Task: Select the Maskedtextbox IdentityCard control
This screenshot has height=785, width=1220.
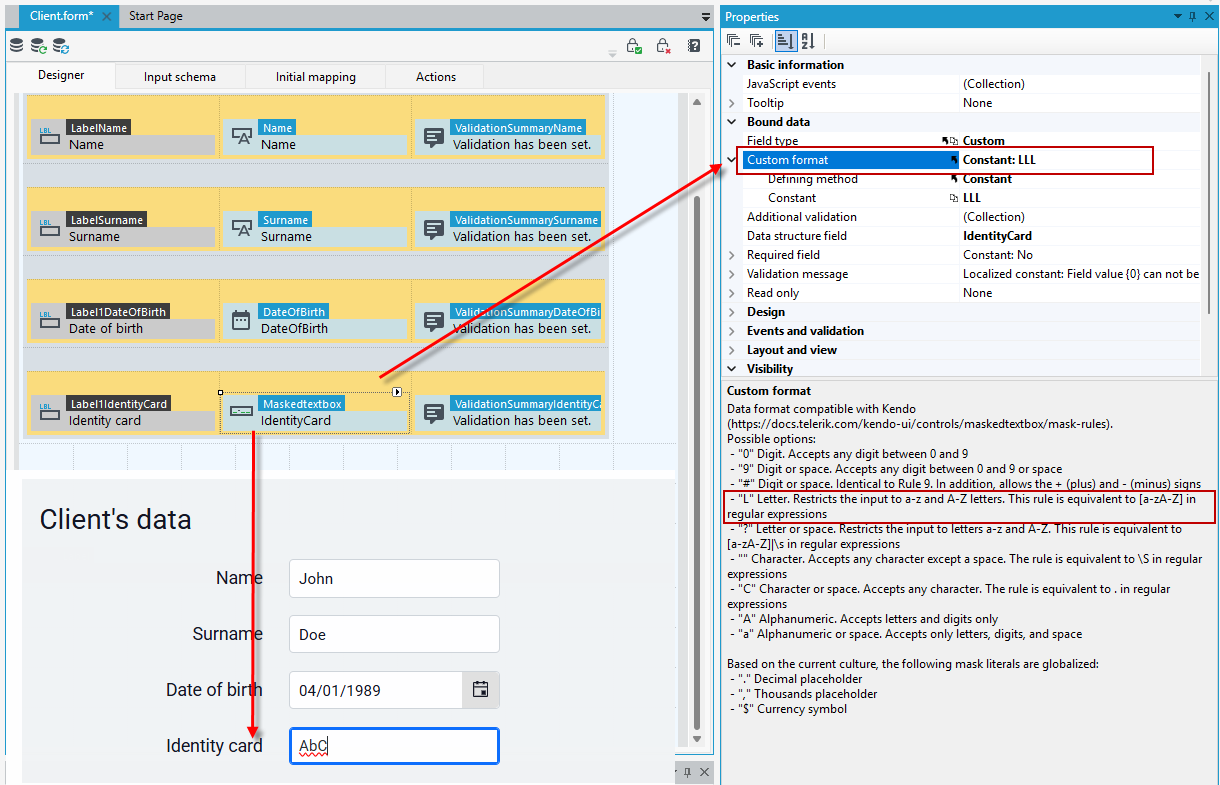Action: (x=315, y=413)
